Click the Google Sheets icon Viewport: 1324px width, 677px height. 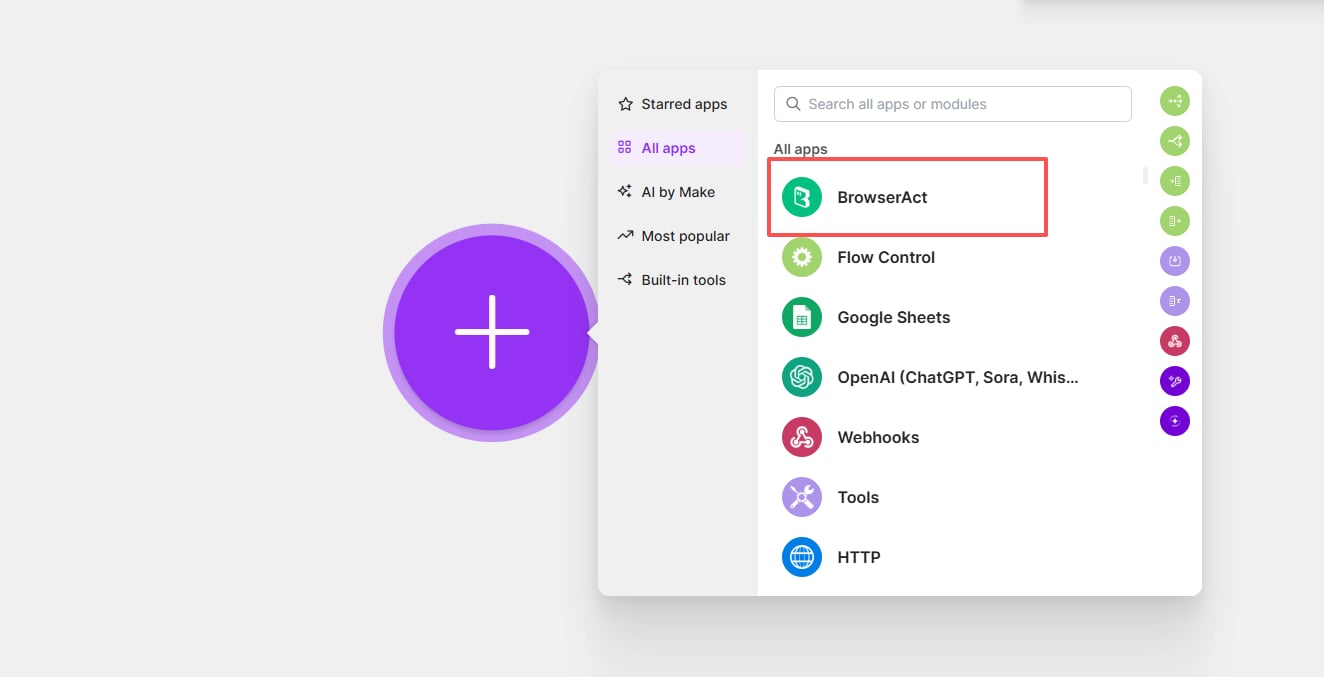801,317
